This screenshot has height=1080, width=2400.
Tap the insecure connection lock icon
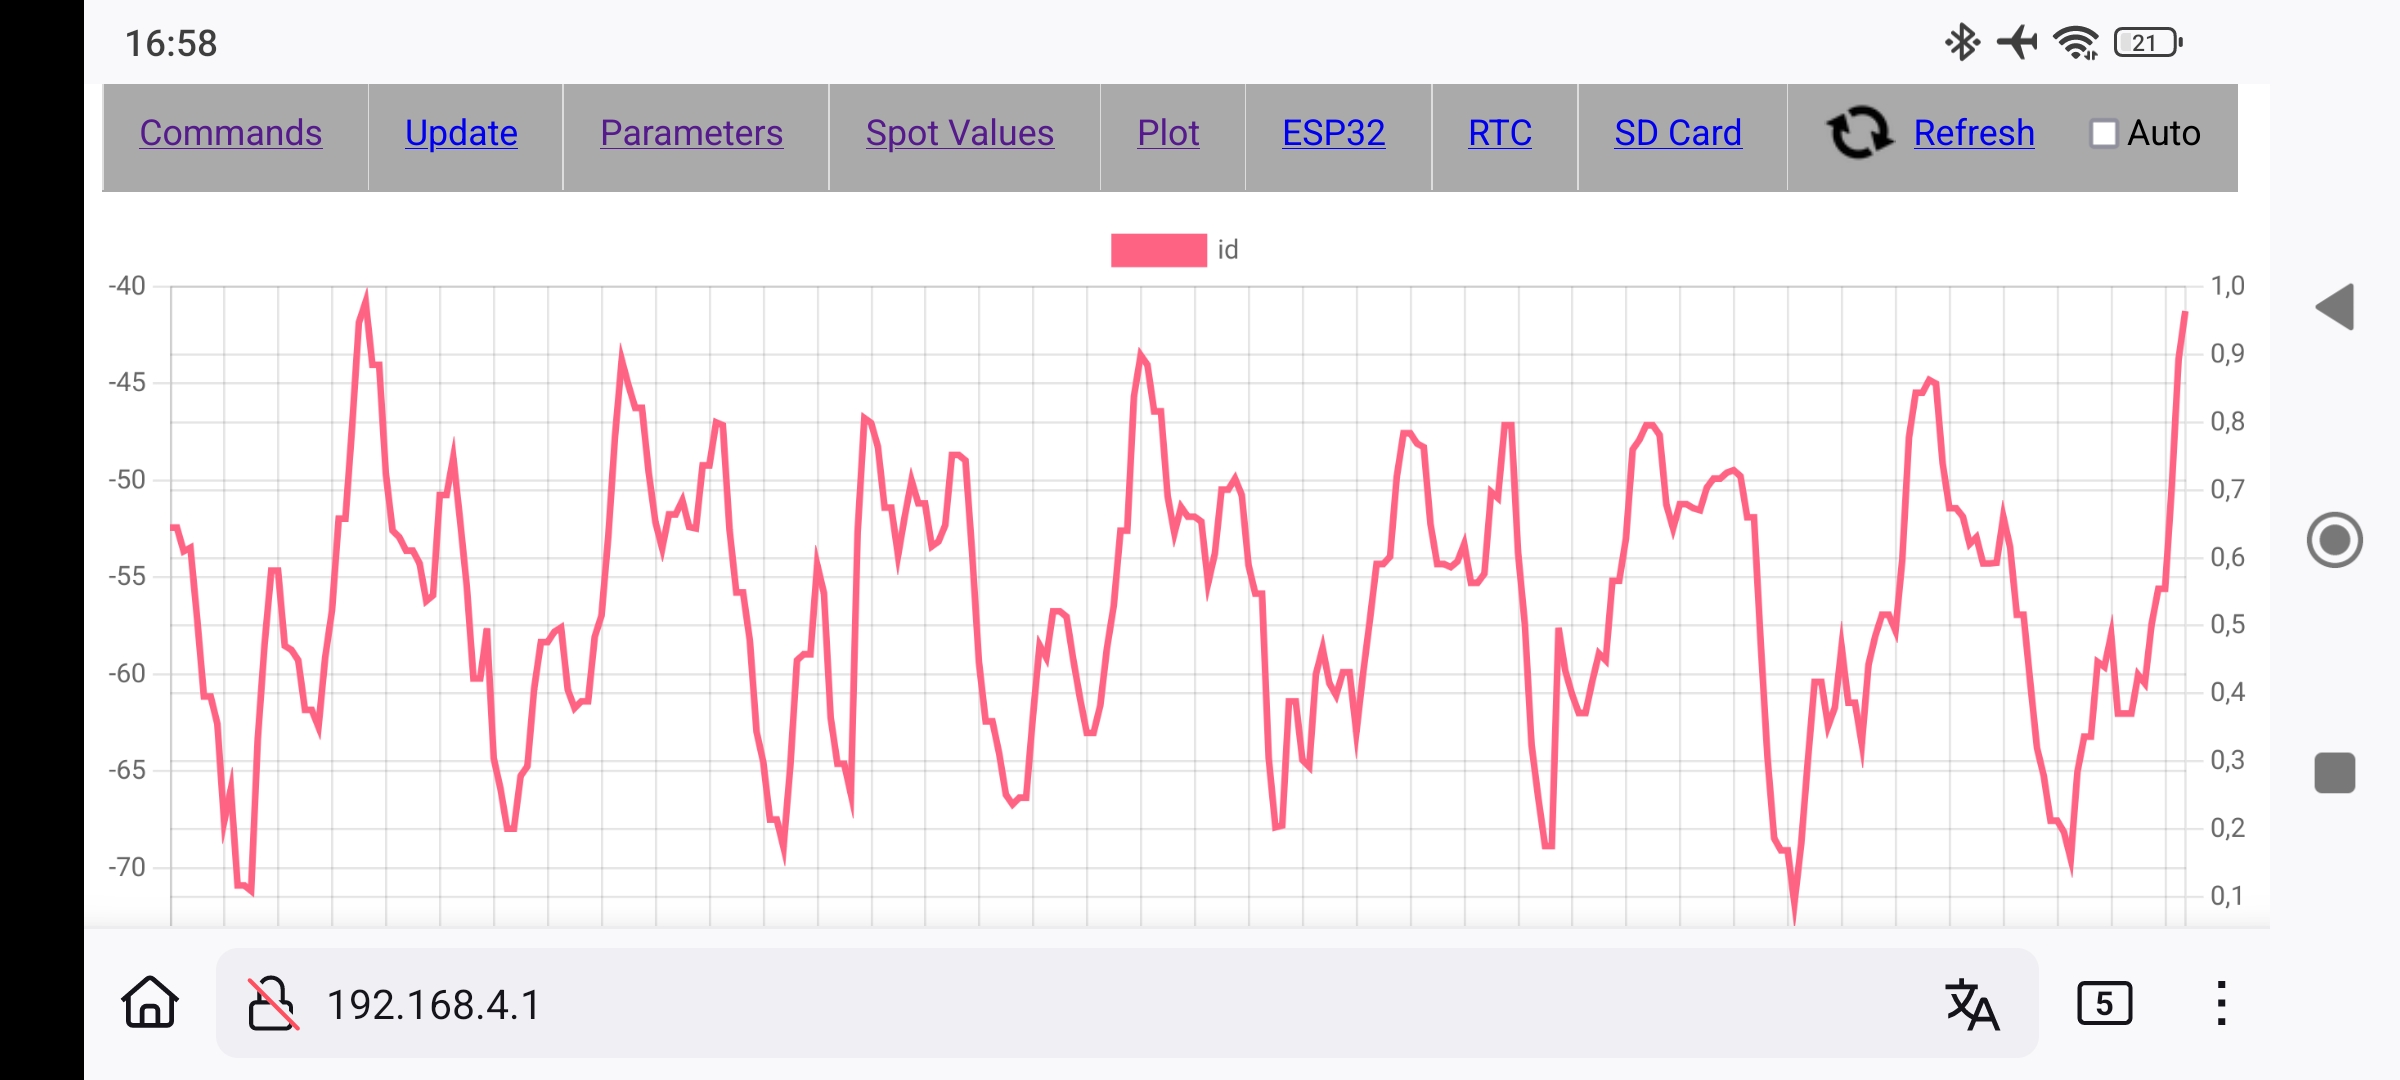click(272, 1003)
